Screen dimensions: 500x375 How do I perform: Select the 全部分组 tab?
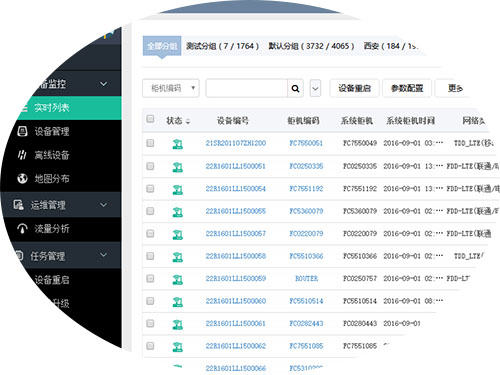pyautogui.click(x=162, y=46)
